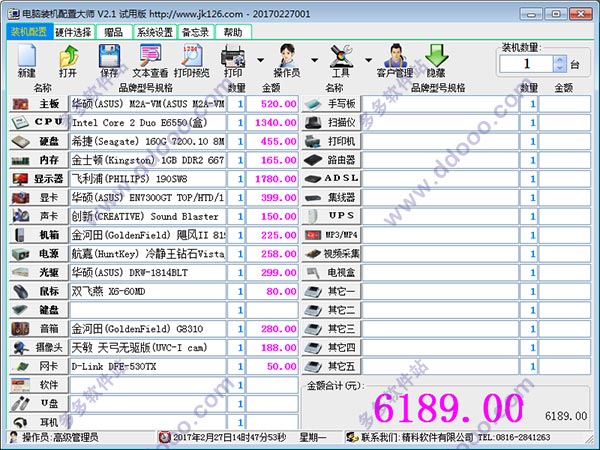Select the 显卡 graphics card button
This screenshot has height=450, width=600.
pos(39,197)
